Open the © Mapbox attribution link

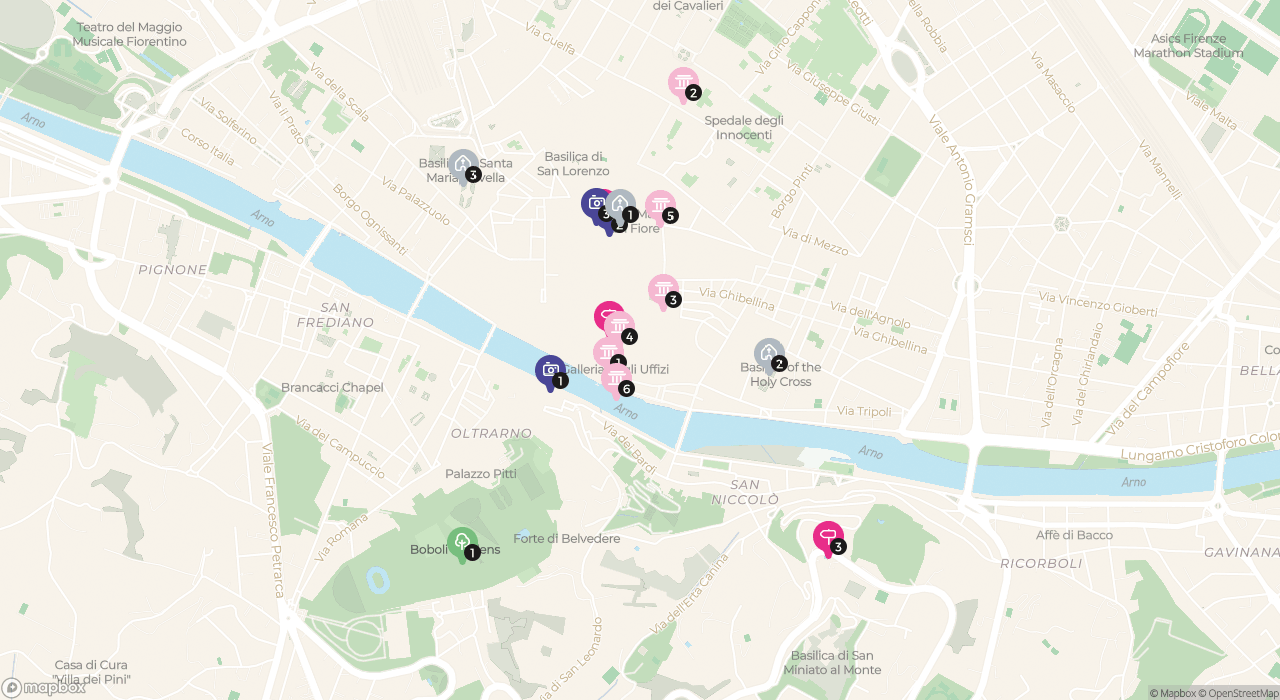click(x=1173, y=693)
